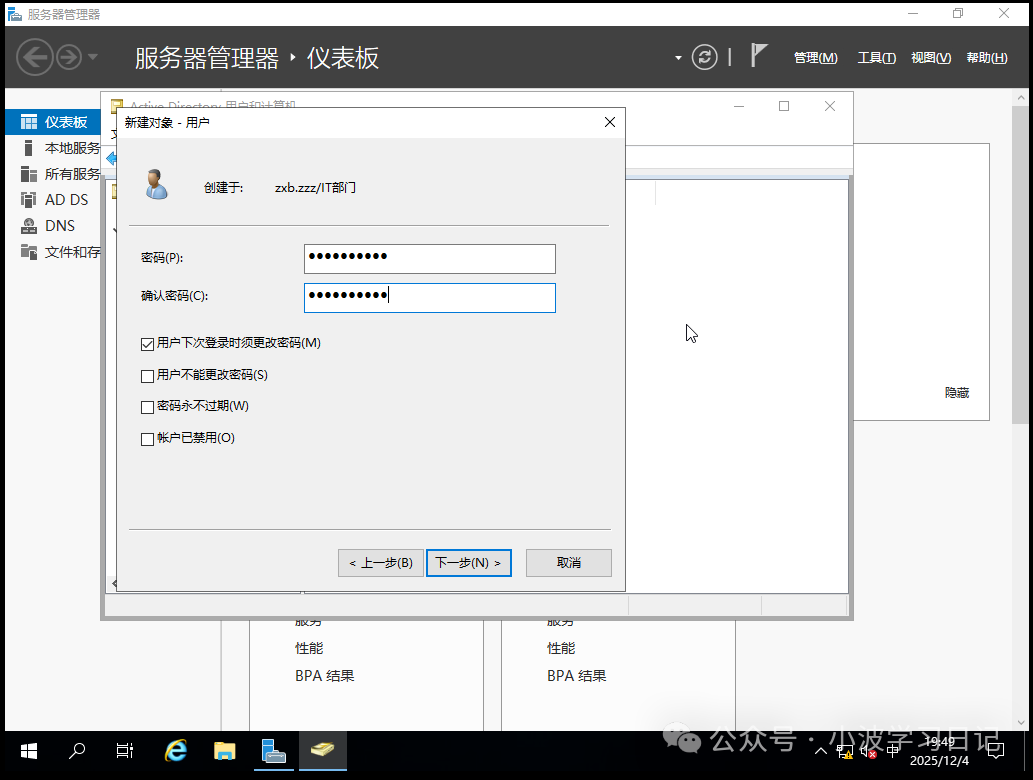Click inside the 确认密码 input field
Image resolution: width=1033 pixels, height=780 pixels.
click(x=429, y=297)
